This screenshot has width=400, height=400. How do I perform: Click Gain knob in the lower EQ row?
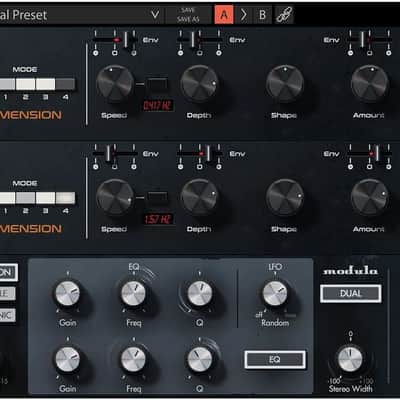point(68,360)
